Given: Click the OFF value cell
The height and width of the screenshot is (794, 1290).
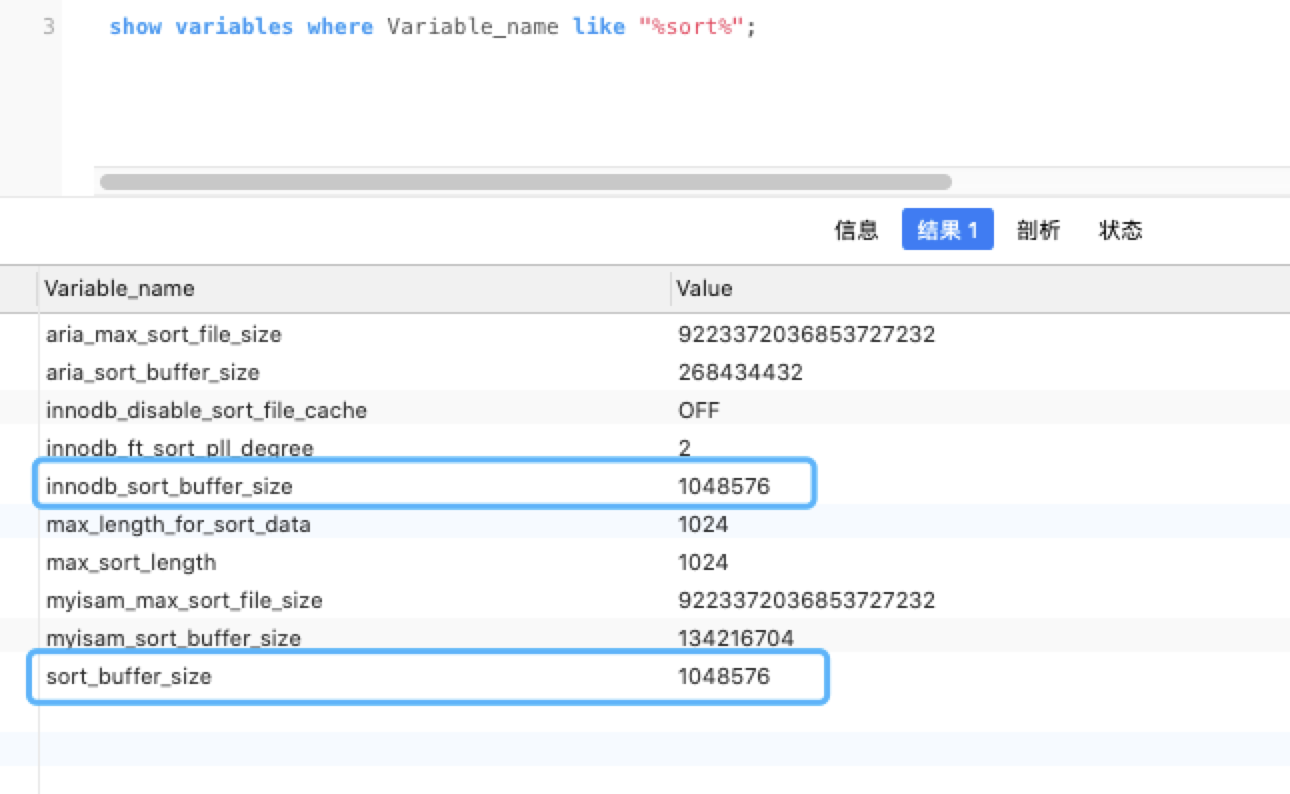Looking at the screenshot, I should (698, 410).
